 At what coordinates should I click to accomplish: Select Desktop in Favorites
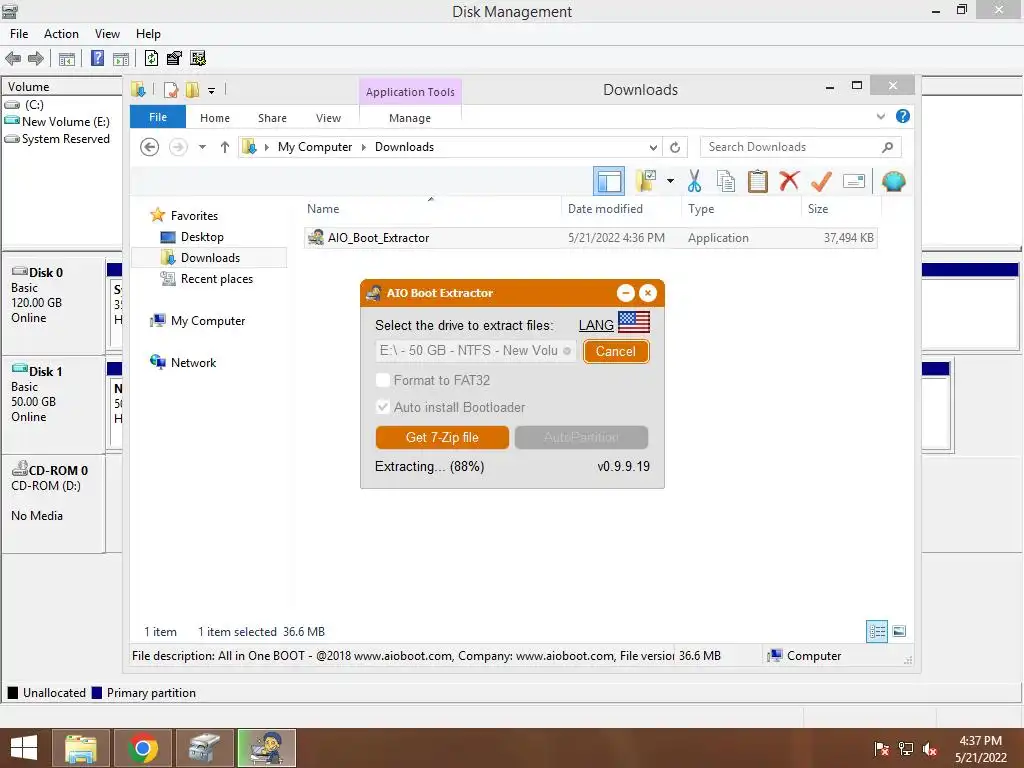point(202,236)
